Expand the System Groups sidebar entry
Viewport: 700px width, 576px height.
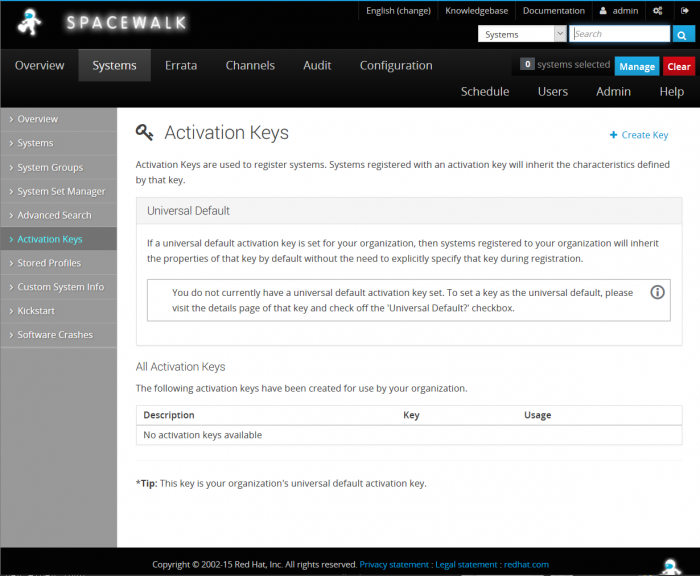(50, 167)
